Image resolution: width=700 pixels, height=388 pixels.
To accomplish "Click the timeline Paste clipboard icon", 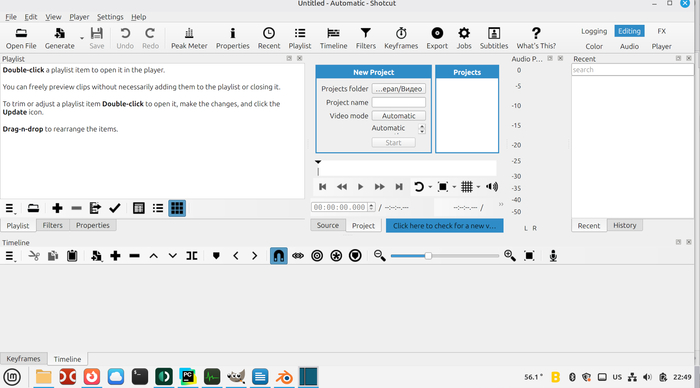I will 72,256.
